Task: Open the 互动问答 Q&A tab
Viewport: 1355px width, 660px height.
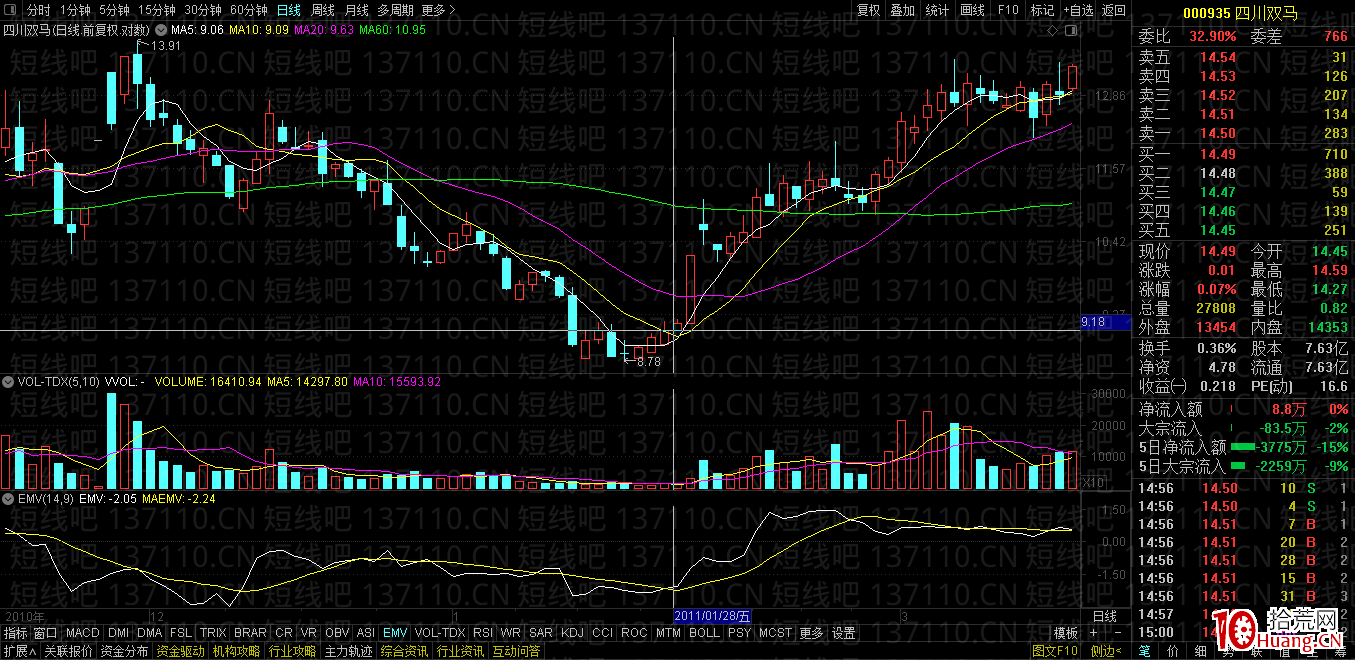Action: tap(517, 651)
